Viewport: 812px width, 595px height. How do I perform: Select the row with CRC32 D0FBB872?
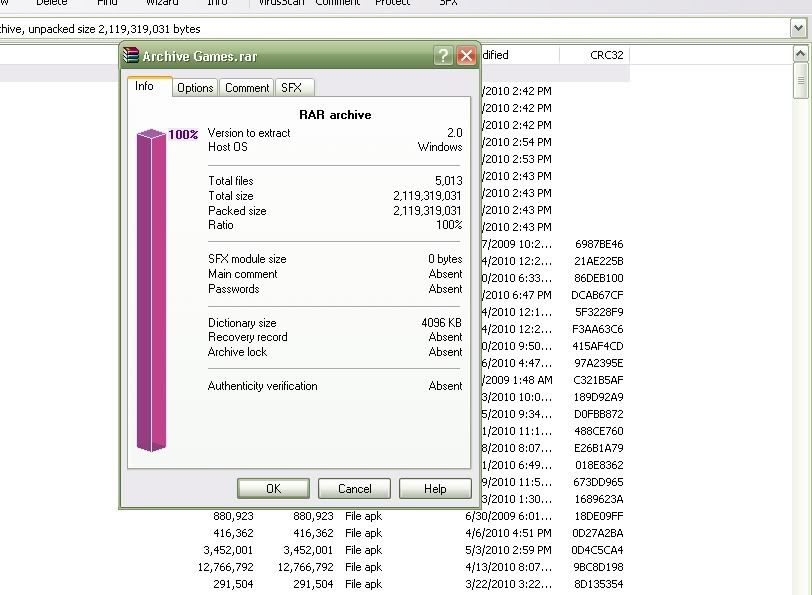555,414
